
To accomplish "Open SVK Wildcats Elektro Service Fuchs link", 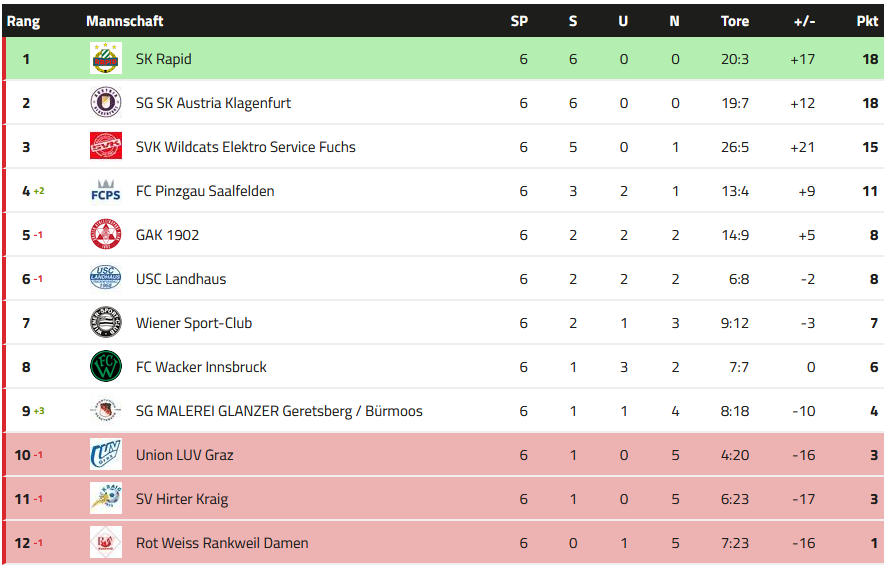I will click(245, 147).
